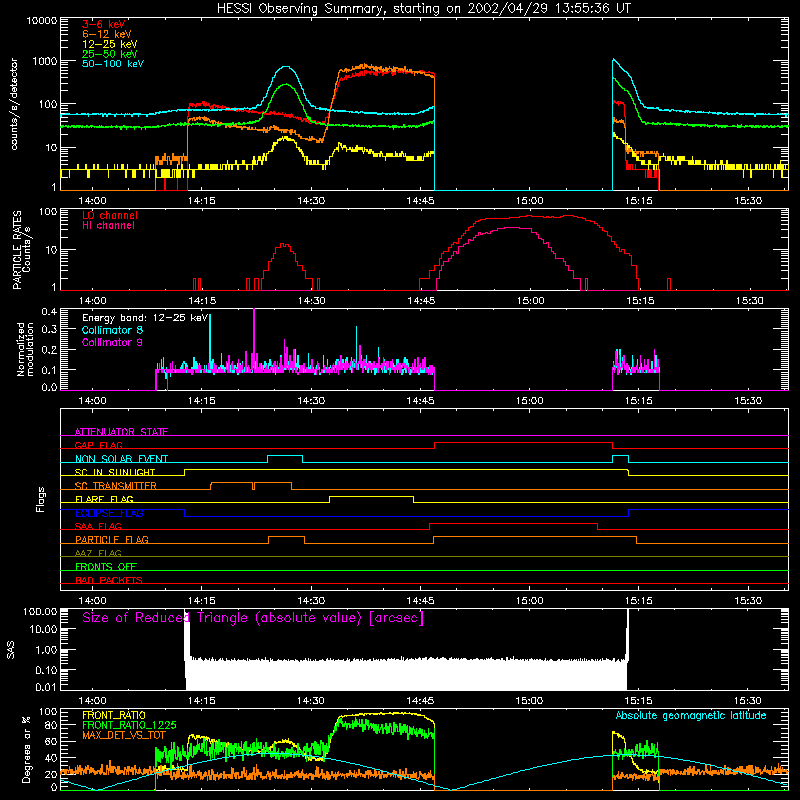Click the 'ATTENUATOR_STATE' flag label
This screenshot has height=800, width=800.
121,432
